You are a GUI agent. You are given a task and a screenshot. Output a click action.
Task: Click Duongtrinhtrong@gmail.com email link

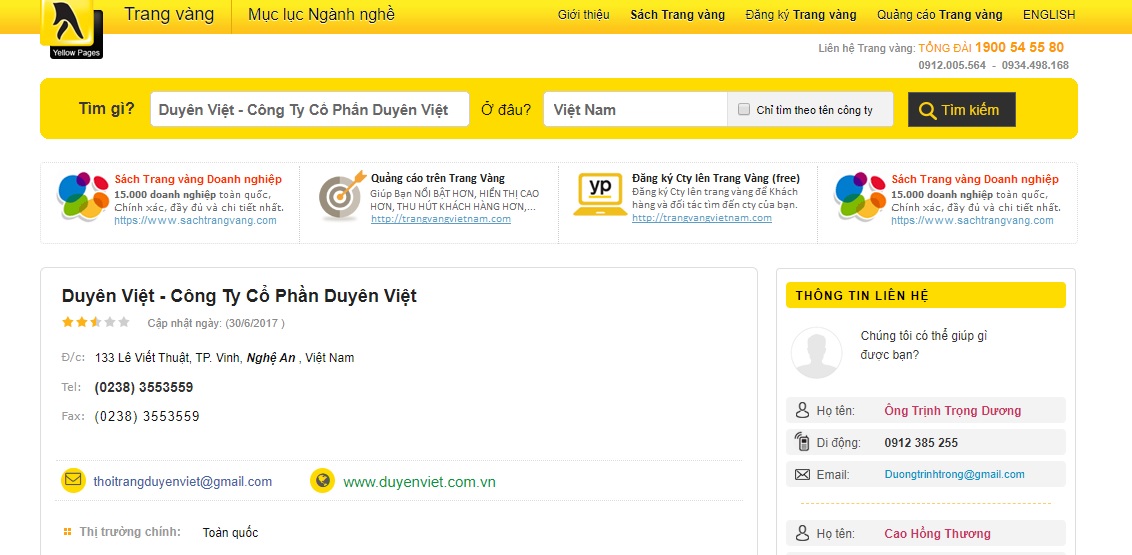[x=954, y=474]
